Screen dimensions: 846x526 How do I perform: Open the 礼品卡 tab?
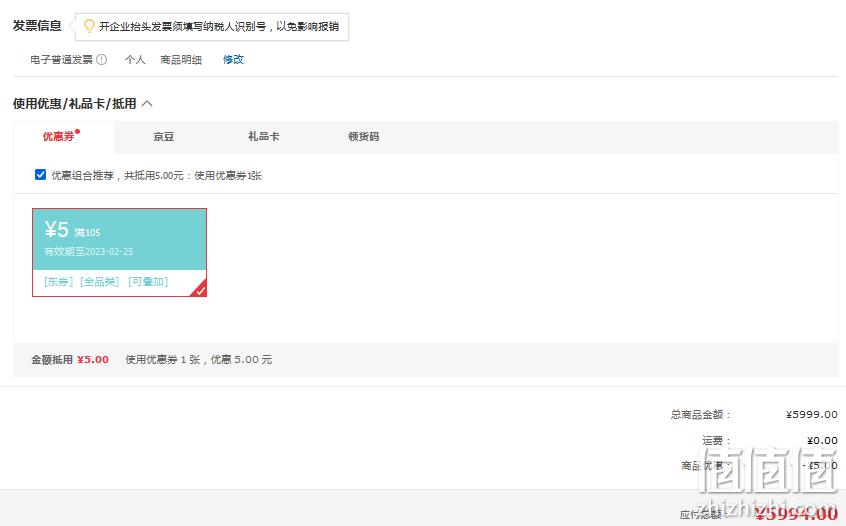(x=263, y=136)
